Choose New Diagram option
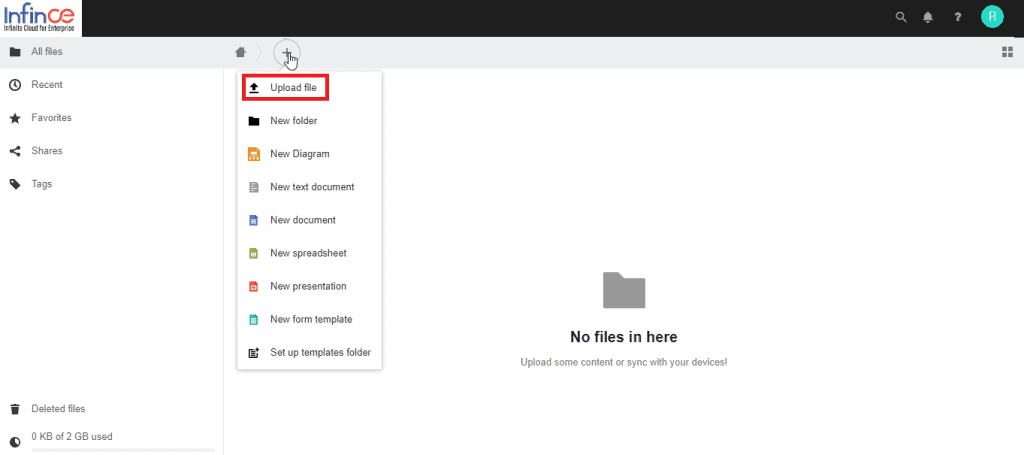1024x455 pixels. tap(299, 154)
